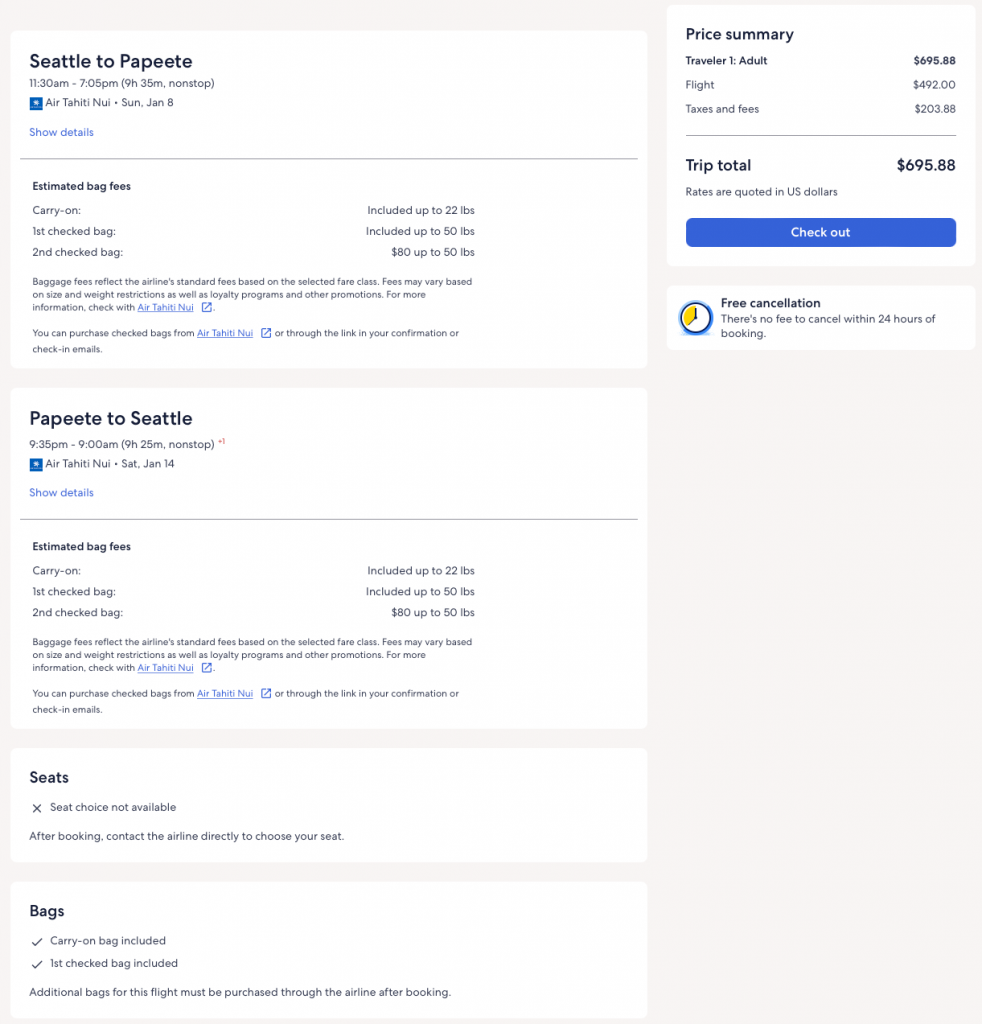Screen dimensions: 982x1024
Task: Open 'check with Air Tahiti Nui' link, Papeete to Seattle
Action: point(165,668)
